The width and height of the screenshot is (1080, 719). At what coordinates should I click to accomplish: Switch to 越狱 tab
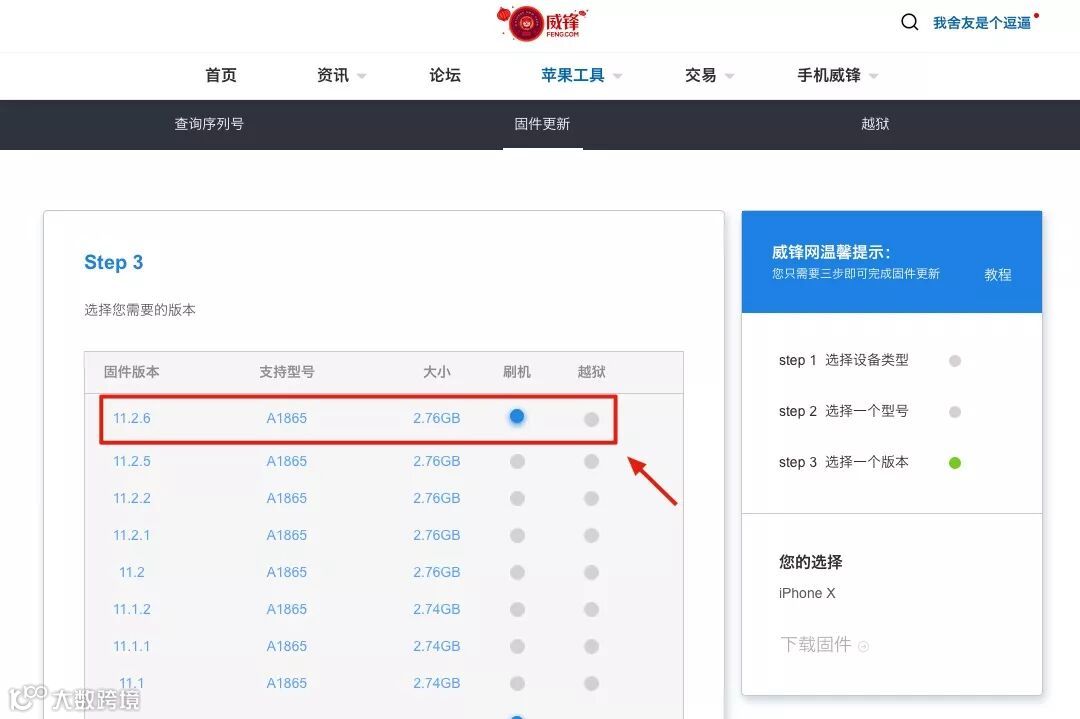pos(875,124)
